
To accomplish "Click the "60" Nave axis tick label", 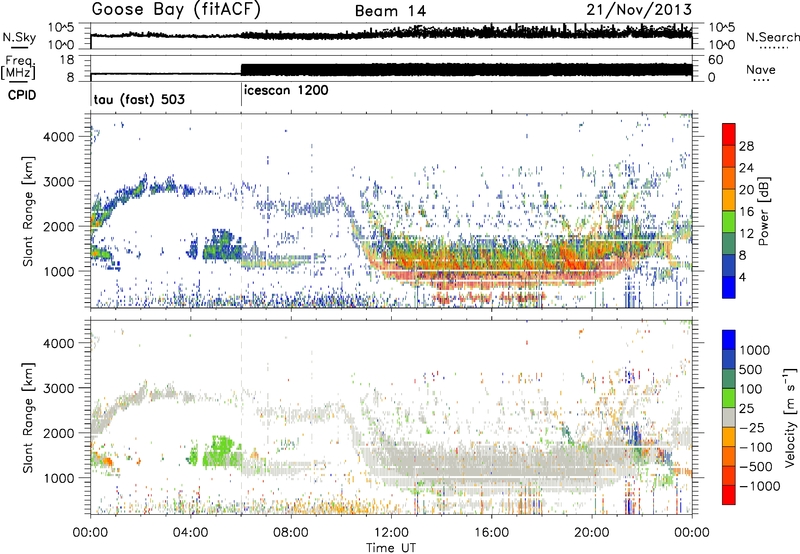I will tap(715, 60).
